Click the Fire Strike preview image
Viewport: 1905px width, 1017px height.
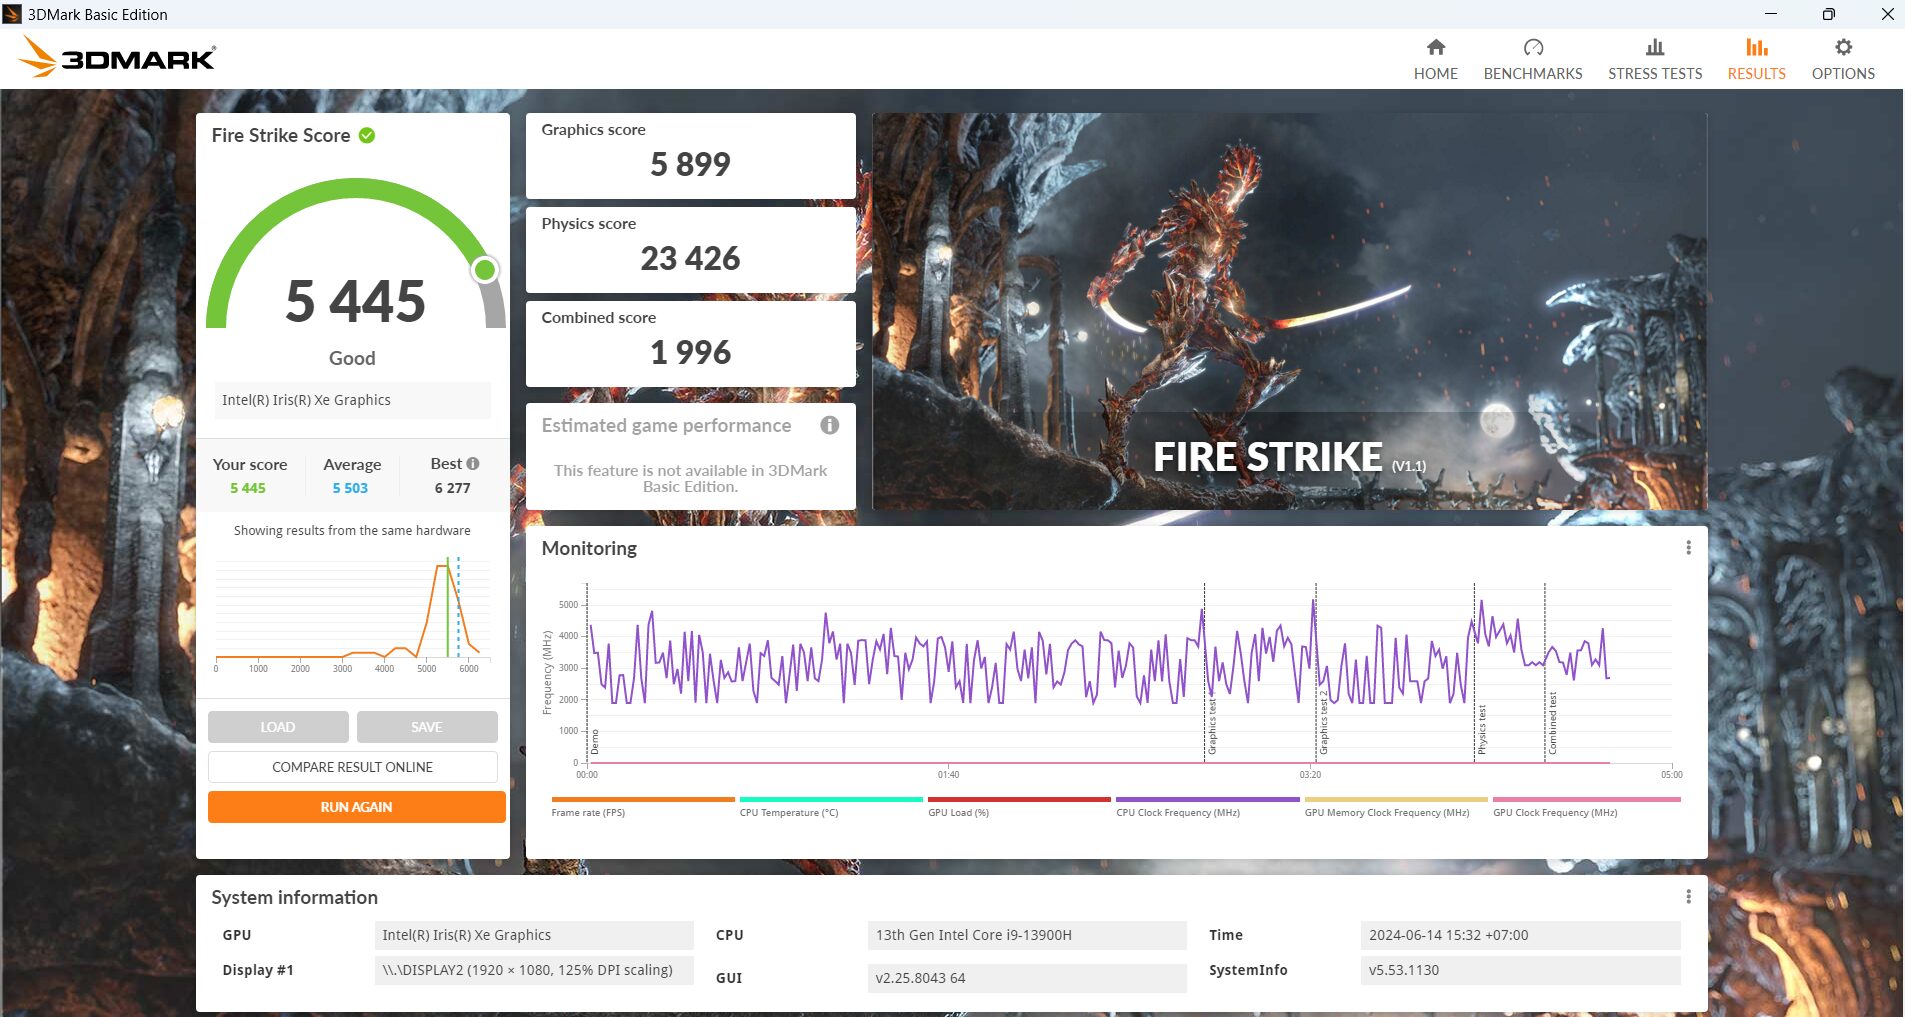tap(1289, 311)
